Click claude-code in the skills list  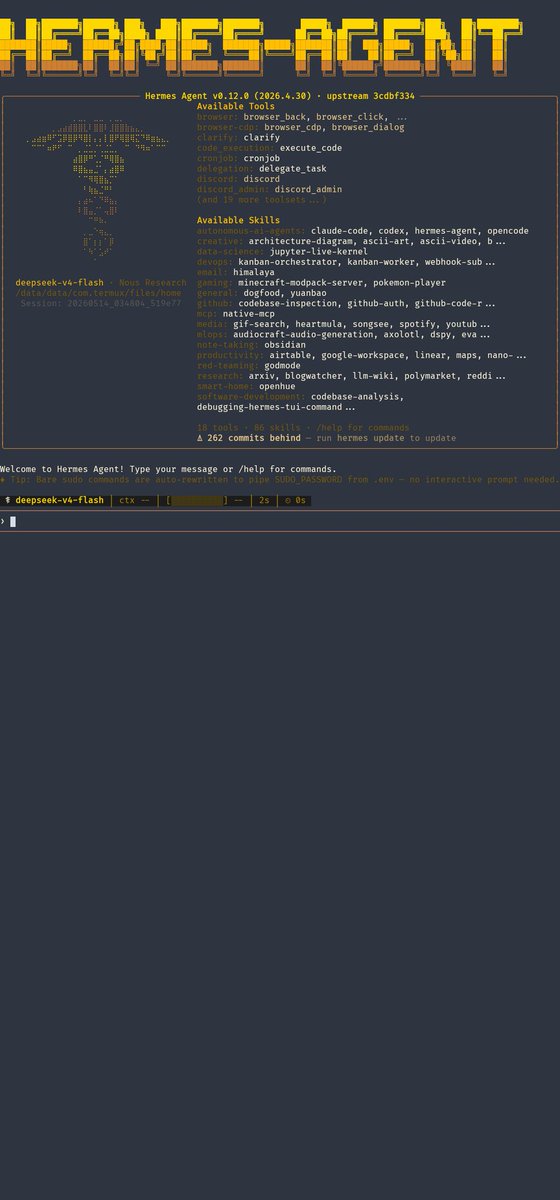click(337, 231)
